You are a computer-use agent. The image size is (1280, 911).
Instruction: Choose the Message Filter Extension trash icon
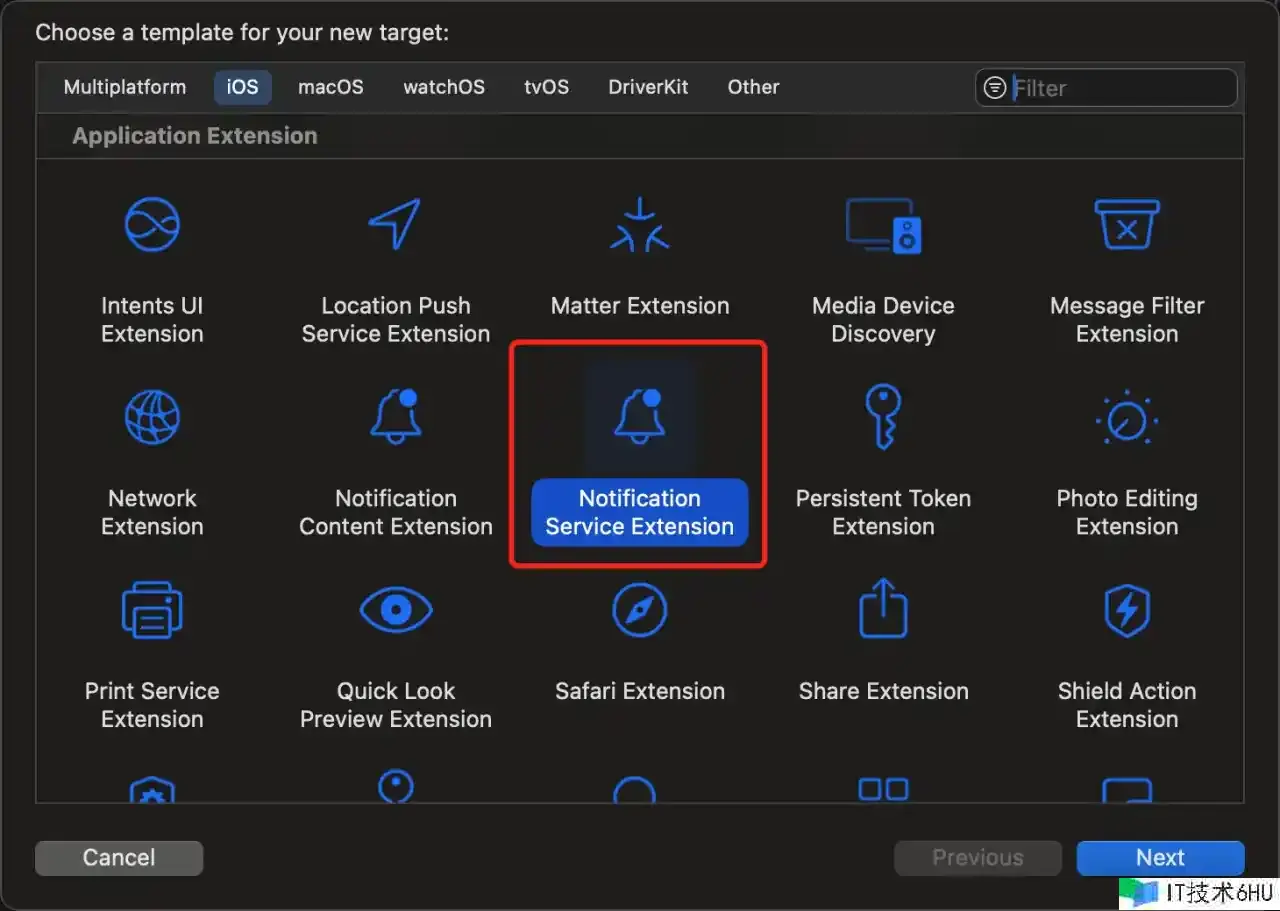click(1127, 224)
